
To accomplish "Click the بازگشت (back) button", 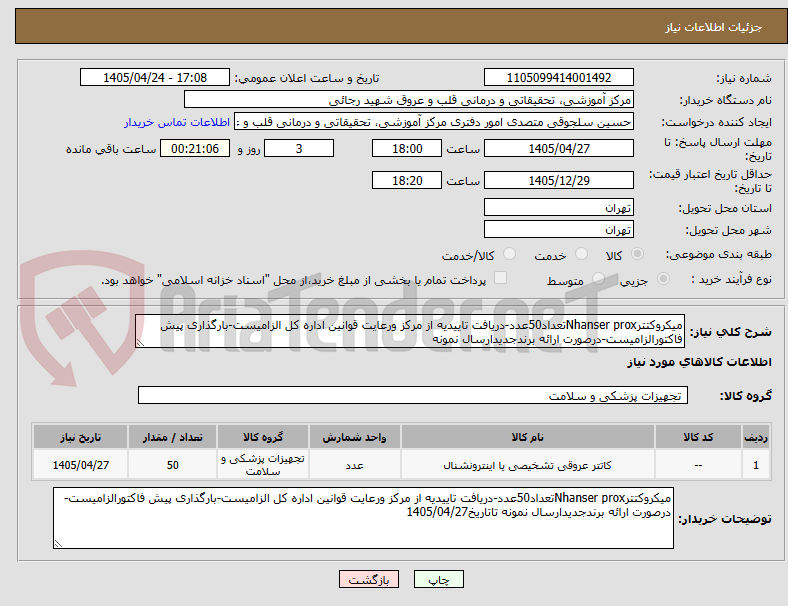I will [x=369, y=579].
